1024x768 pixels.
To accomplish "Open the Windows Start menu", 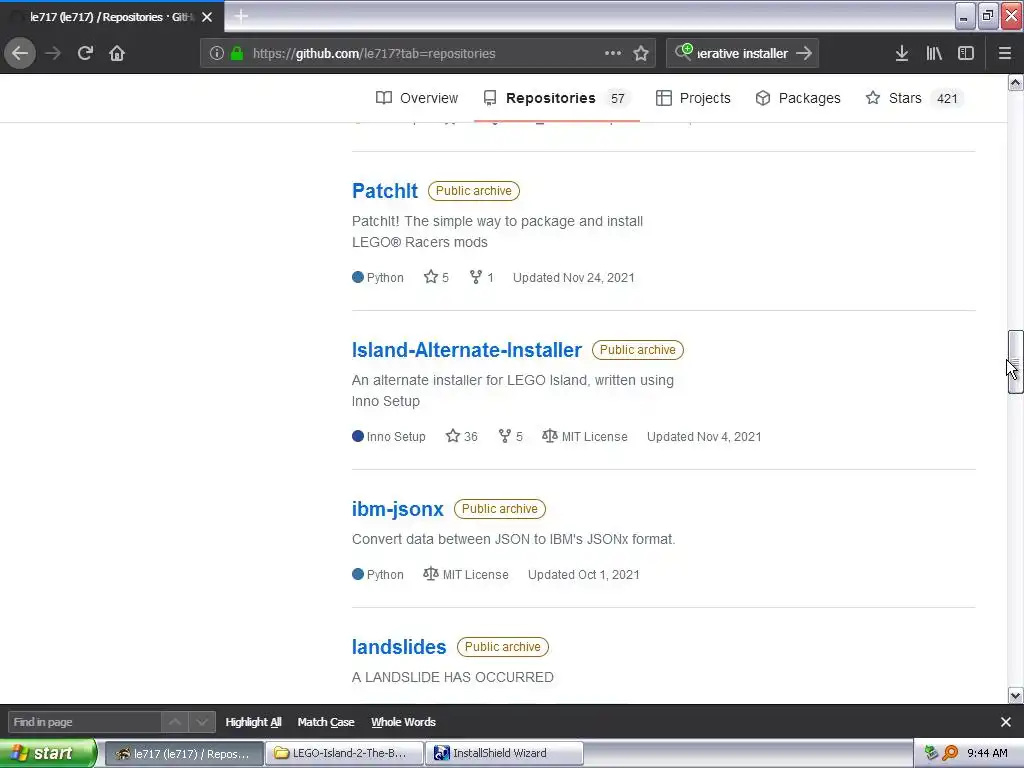I will pos(48,753).
